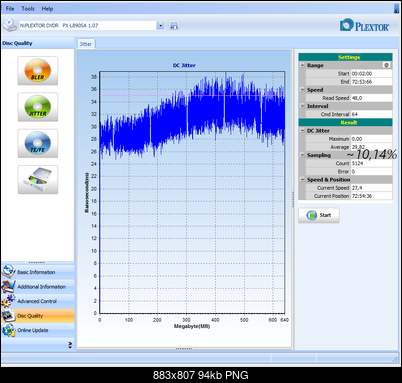Collapse the Sampling section

[302, 155]
